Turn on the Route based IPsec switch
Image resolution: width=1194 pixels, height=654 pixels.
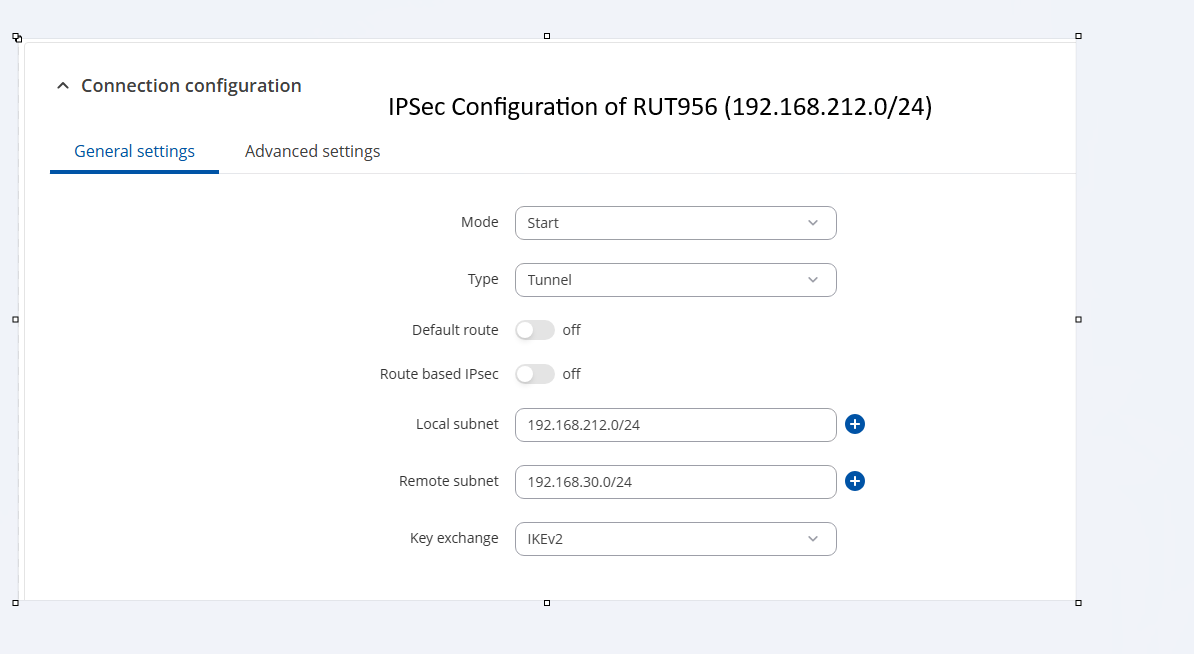coord(535,374)
